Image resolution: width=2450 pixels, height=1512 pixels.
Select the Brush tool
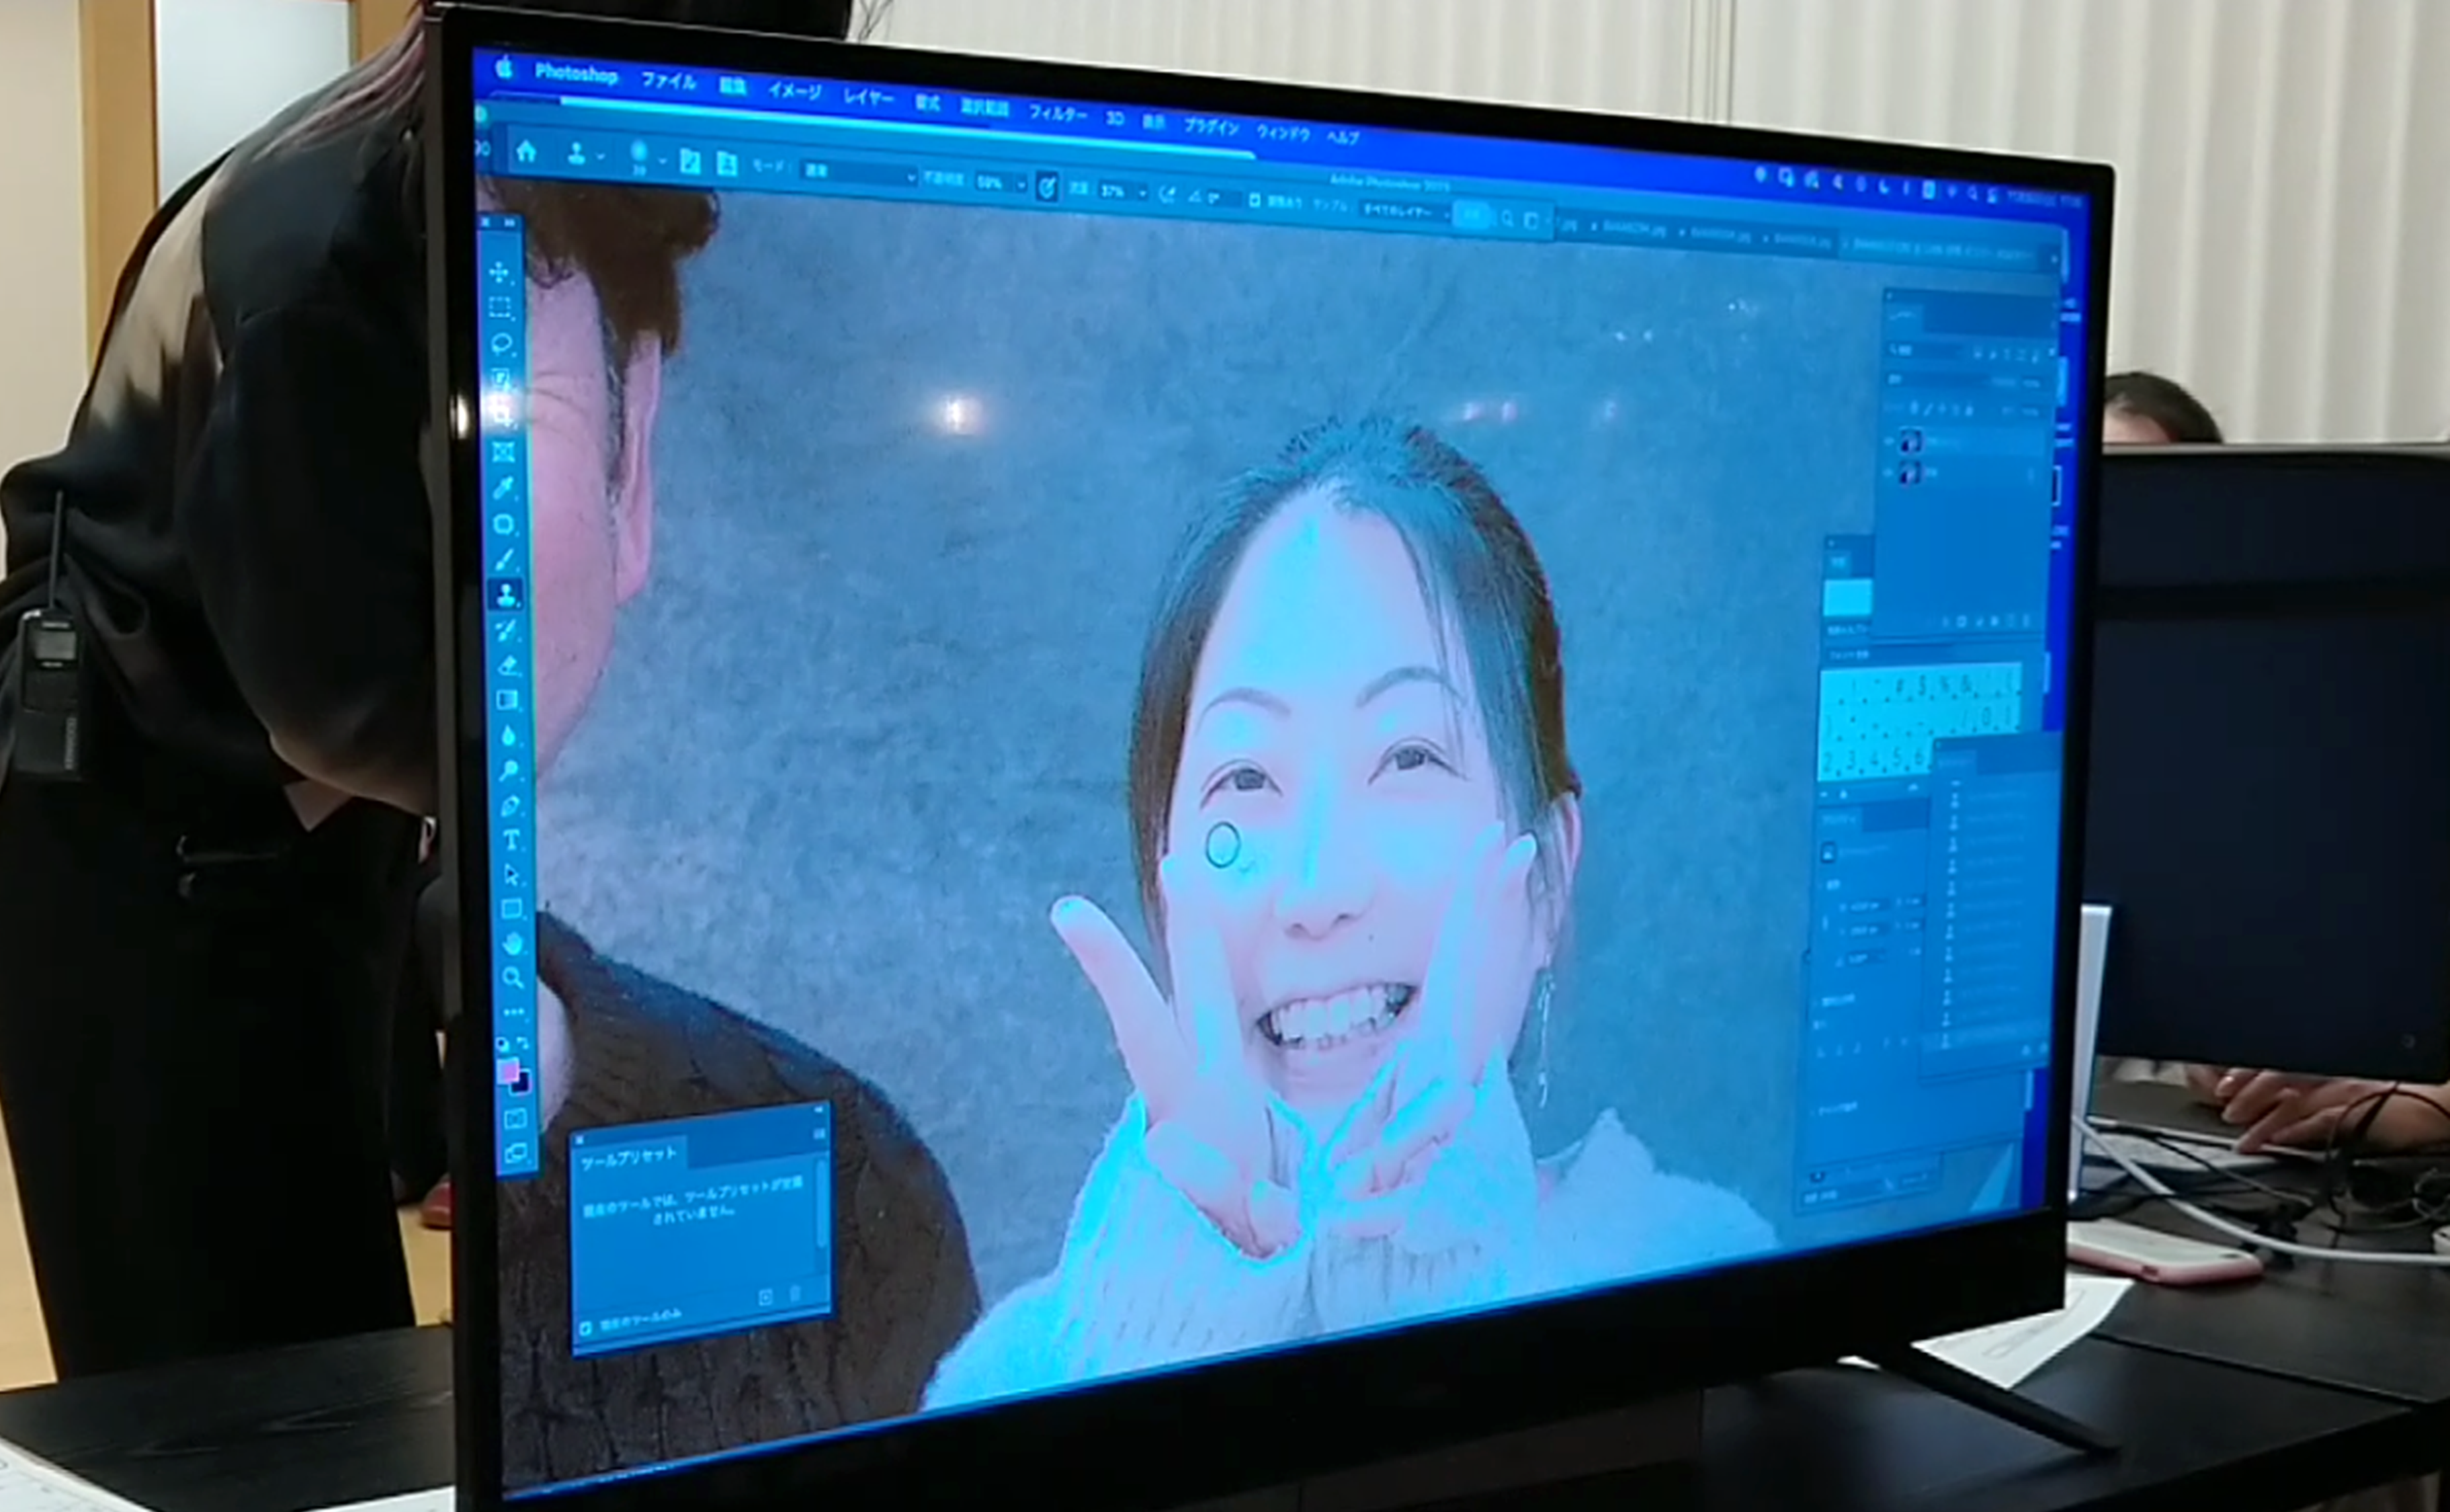pyautogui.click(x=506, y=559)
